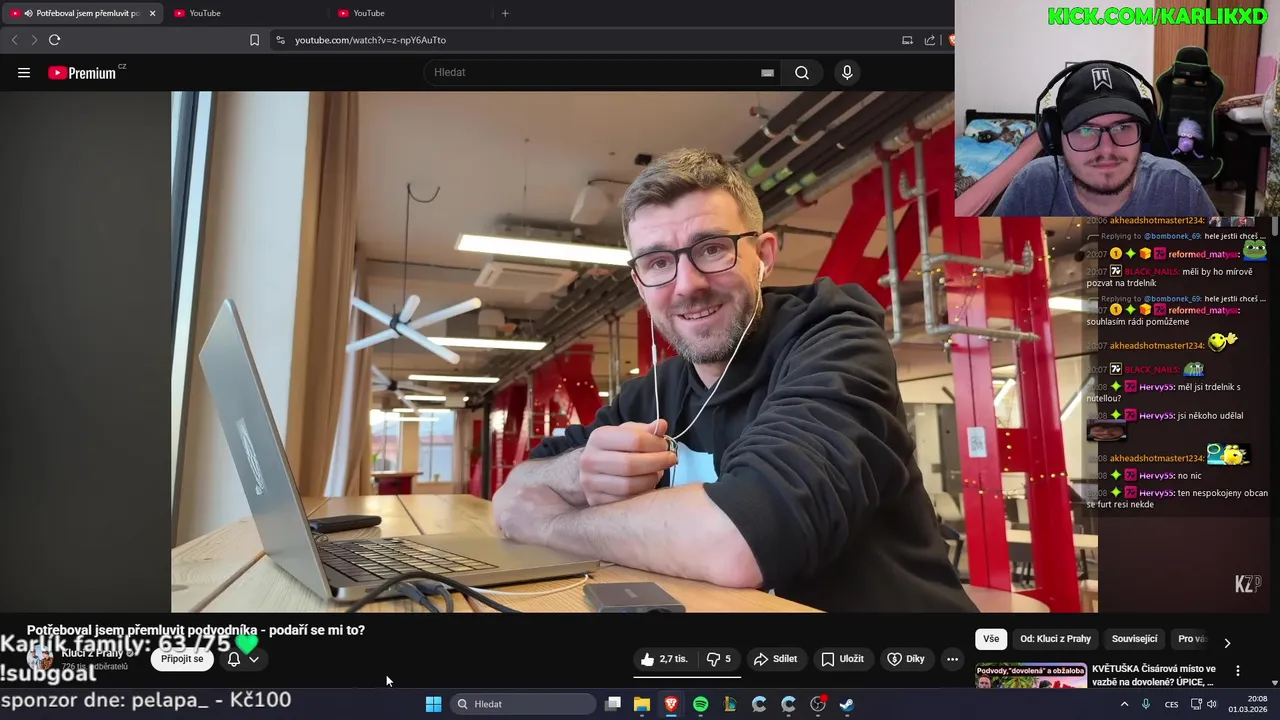Image resolution: width=1280 pixels, height=720 pixels.
Task: View site information icon beside the URL
Action: point(280,40)
